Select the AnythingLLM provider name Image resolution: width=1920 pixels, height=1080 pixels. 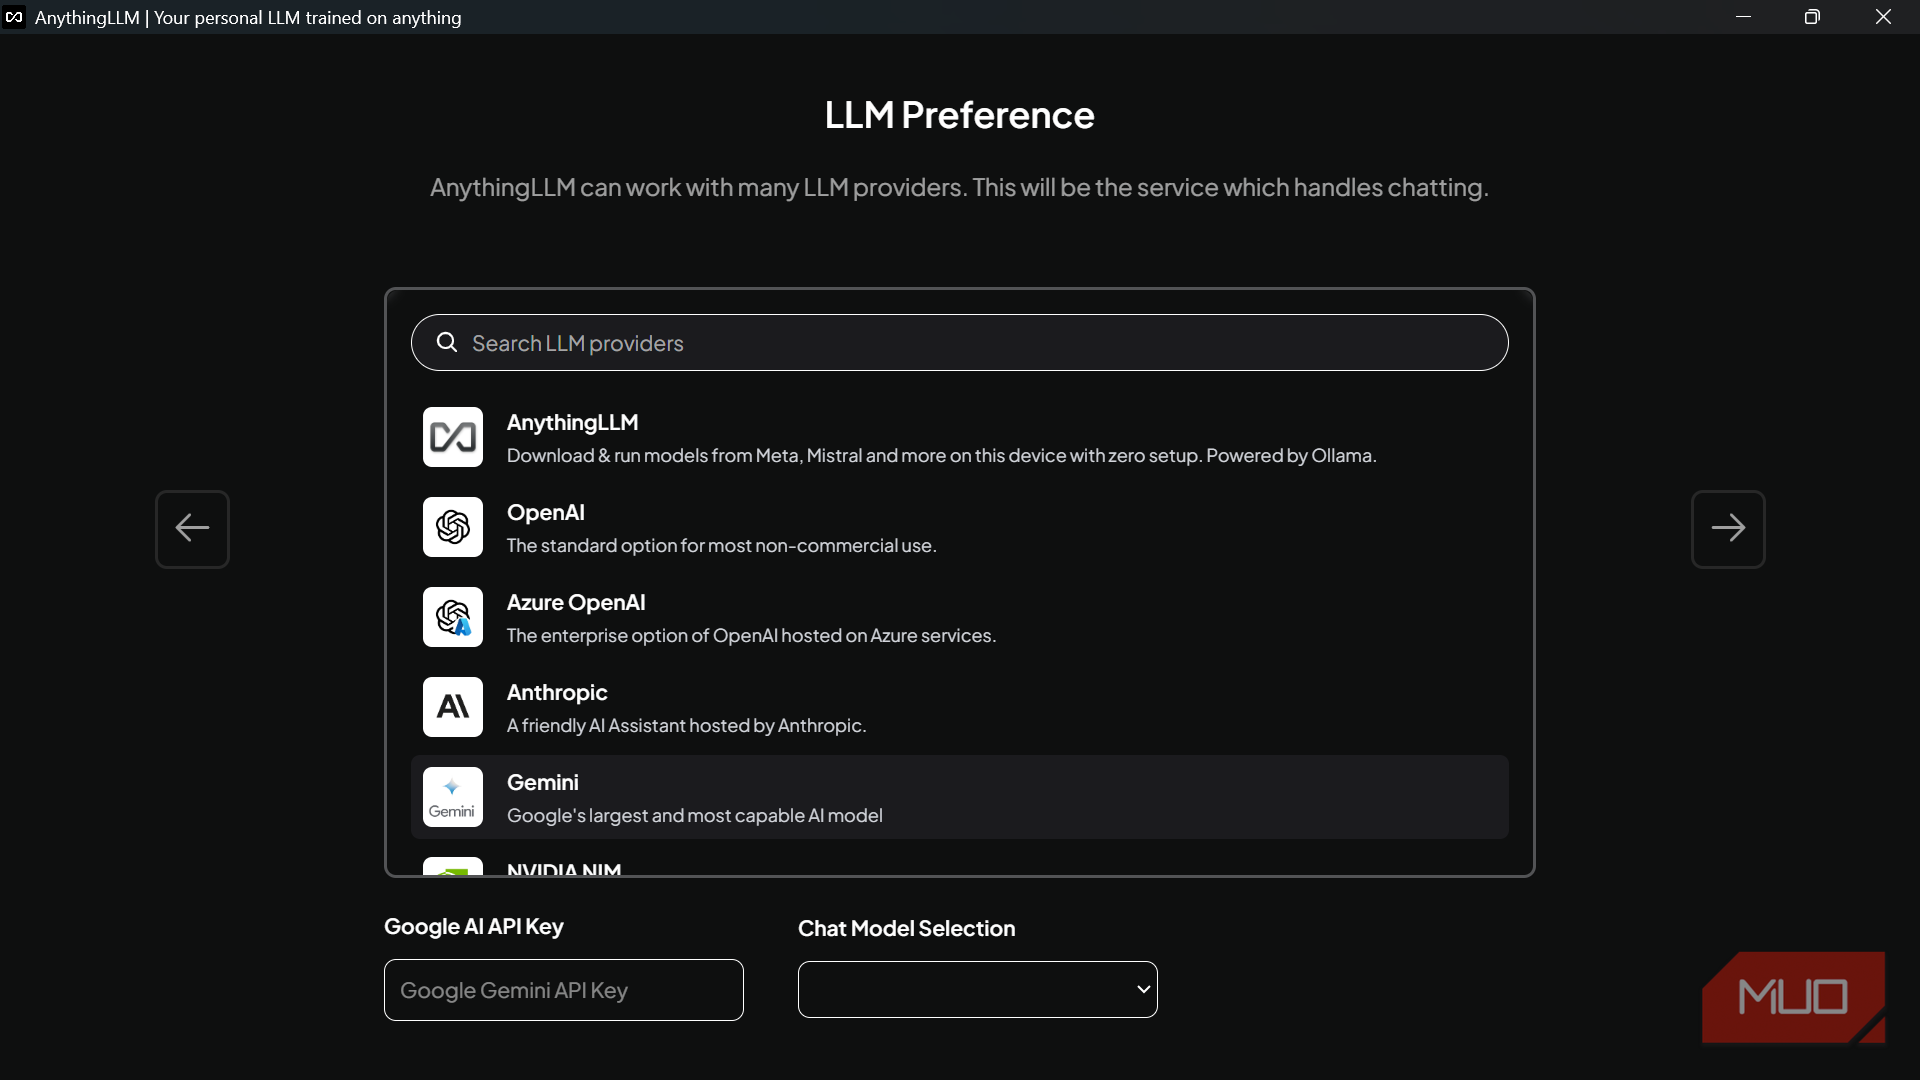pos(573,423)
